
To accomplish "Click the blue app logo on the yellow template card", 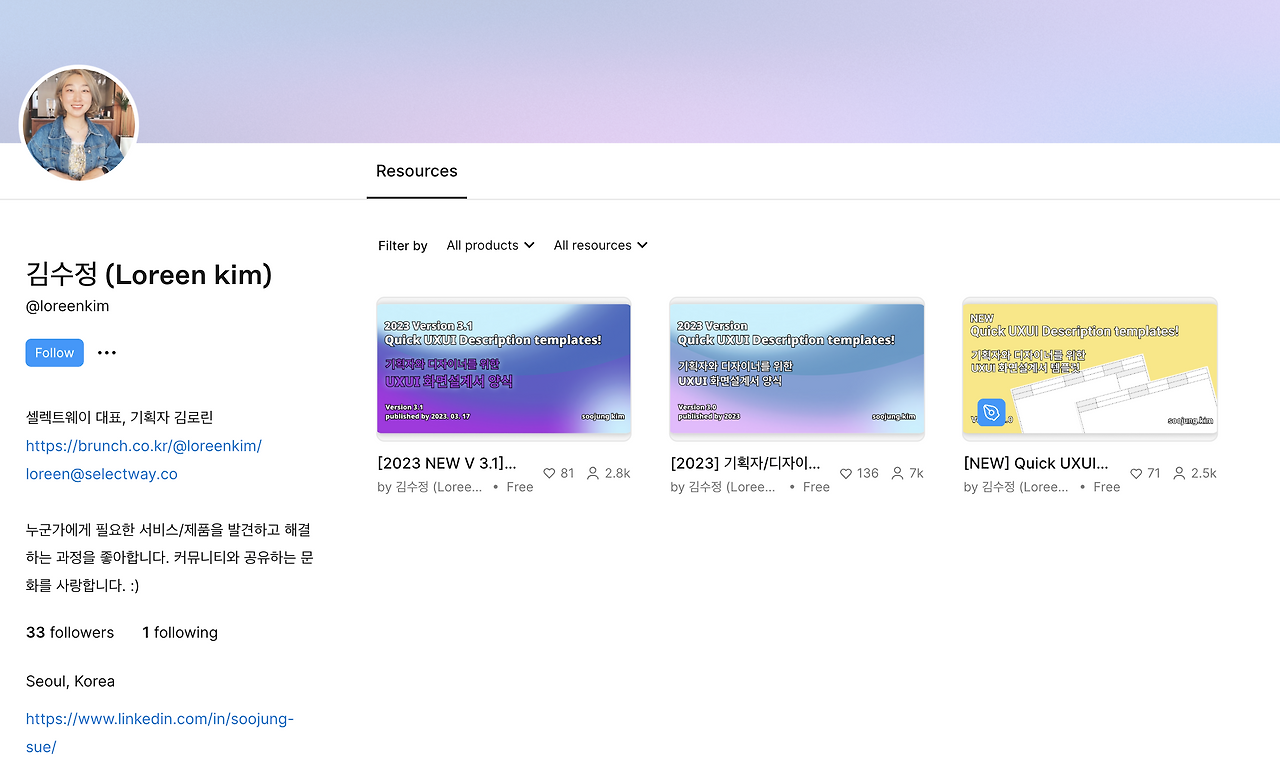I will pyautogui.click(x=990, y=412).
